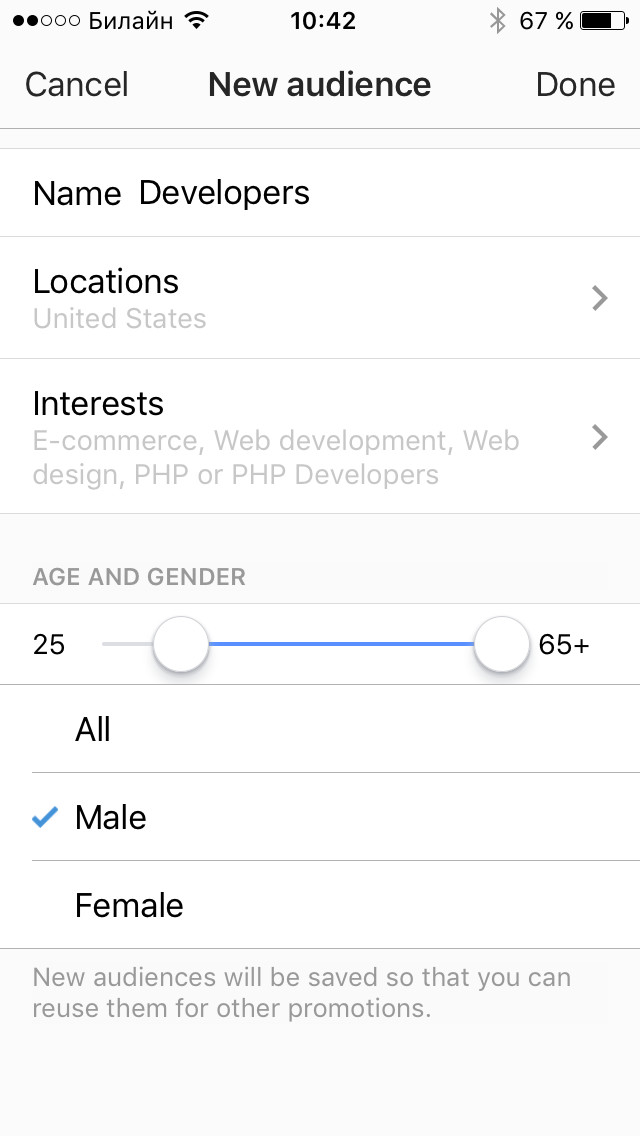Screen dimensions: 640x1136
Task: Tap the Wi-Fi signal icon
Action: (197, 21)
